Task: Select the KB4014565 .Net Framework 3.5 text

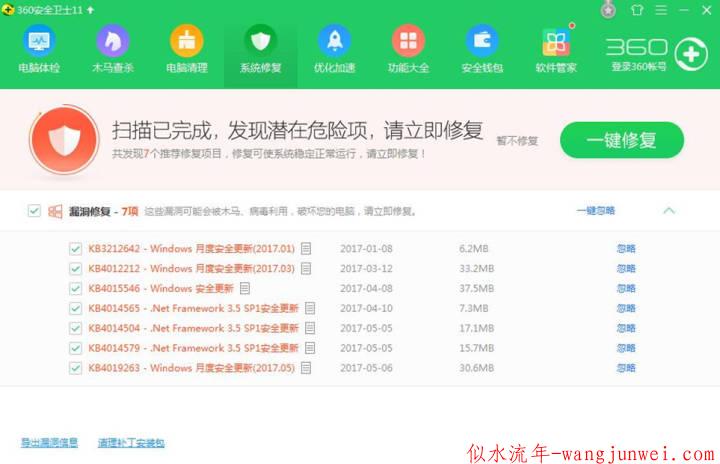Action: pyautogui.click(x=193, y=308)
